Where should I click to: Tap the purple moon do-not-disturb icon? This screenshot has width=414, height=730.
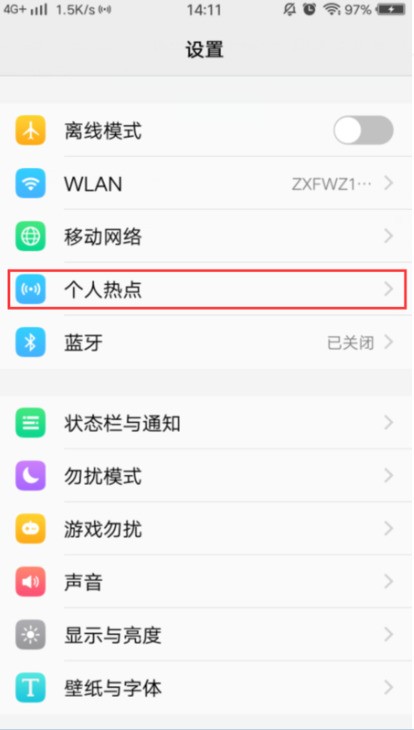pyautogui.click(x=30, y=476)
